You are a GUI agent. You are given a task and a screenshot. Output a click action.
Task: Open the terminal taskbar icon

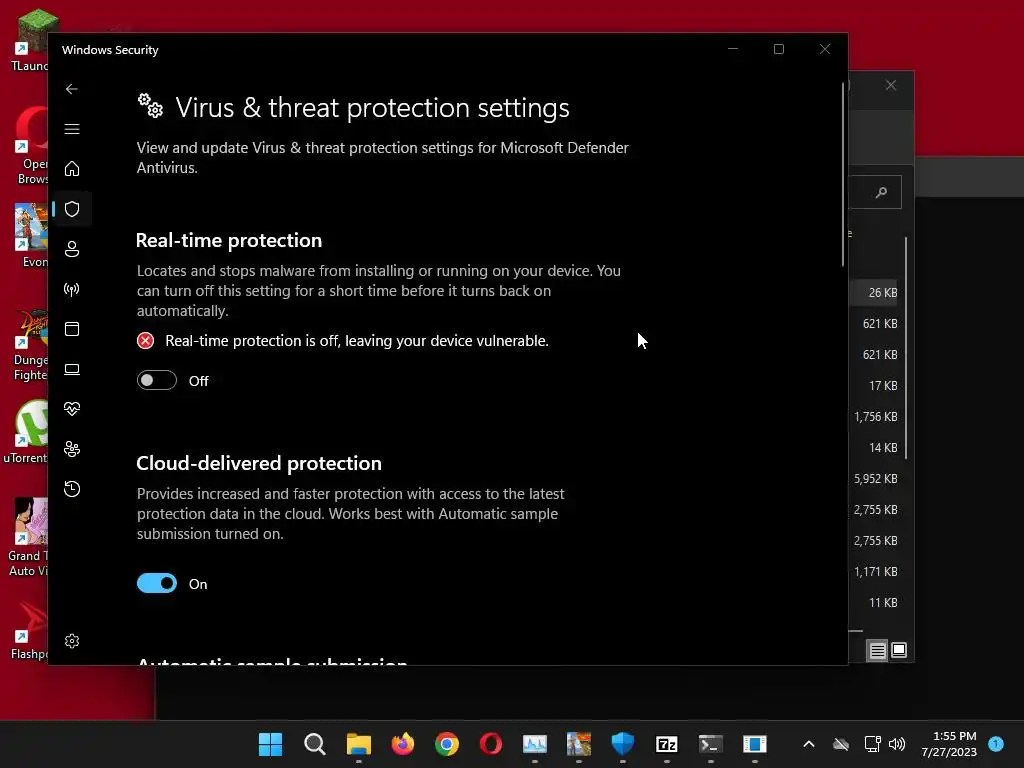coord(711,744)
